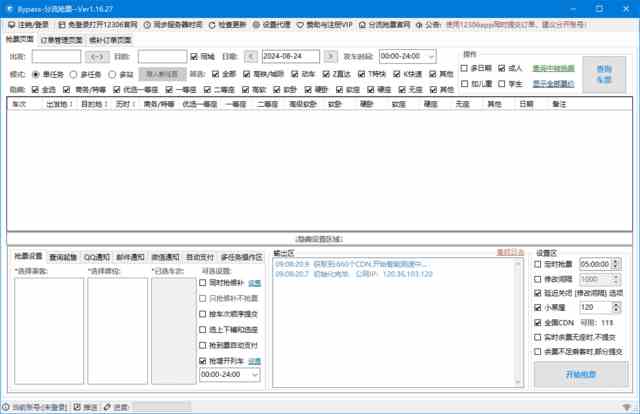Click the 注销/登录 toolbar icon

(x=10, y=22)
